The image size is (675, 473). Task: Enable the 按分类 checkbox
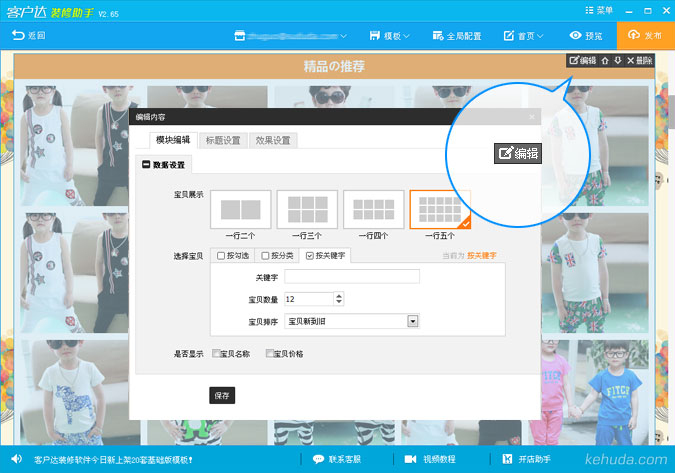[x=265, y=256]
